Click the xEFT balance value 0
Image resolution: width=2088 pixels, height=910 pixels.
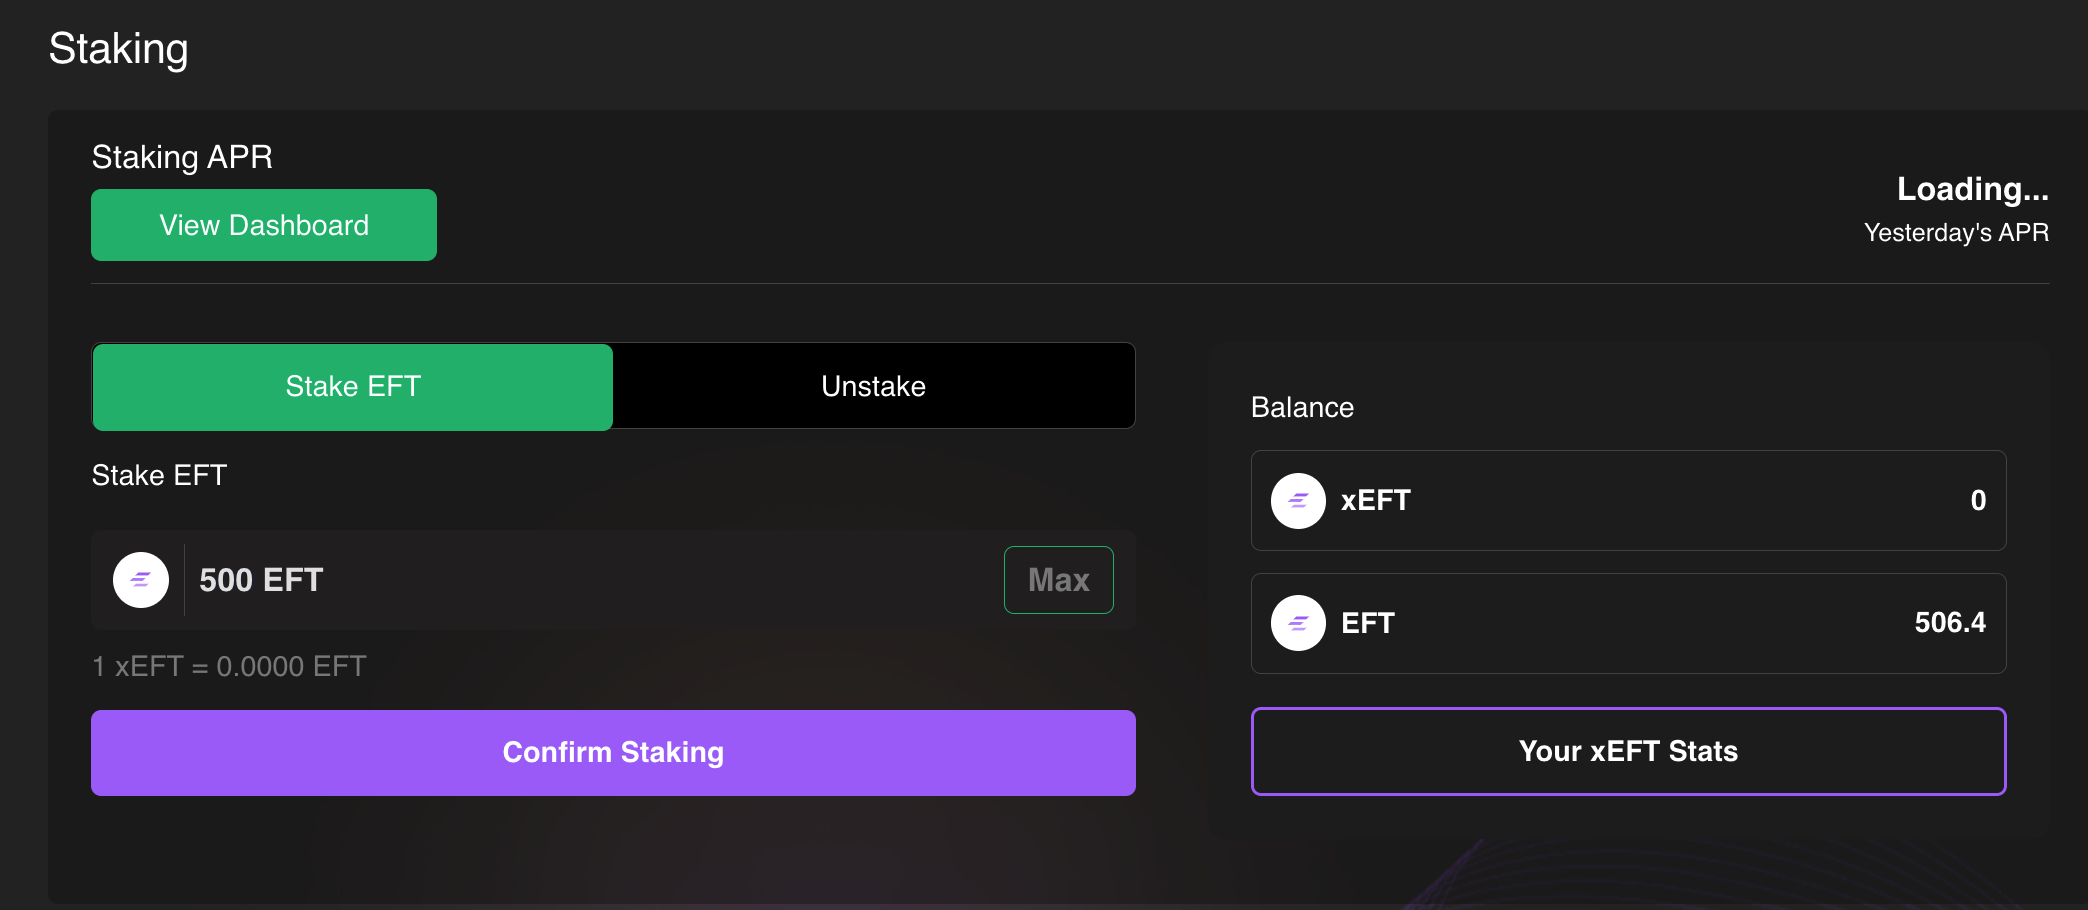(1978, 501)
